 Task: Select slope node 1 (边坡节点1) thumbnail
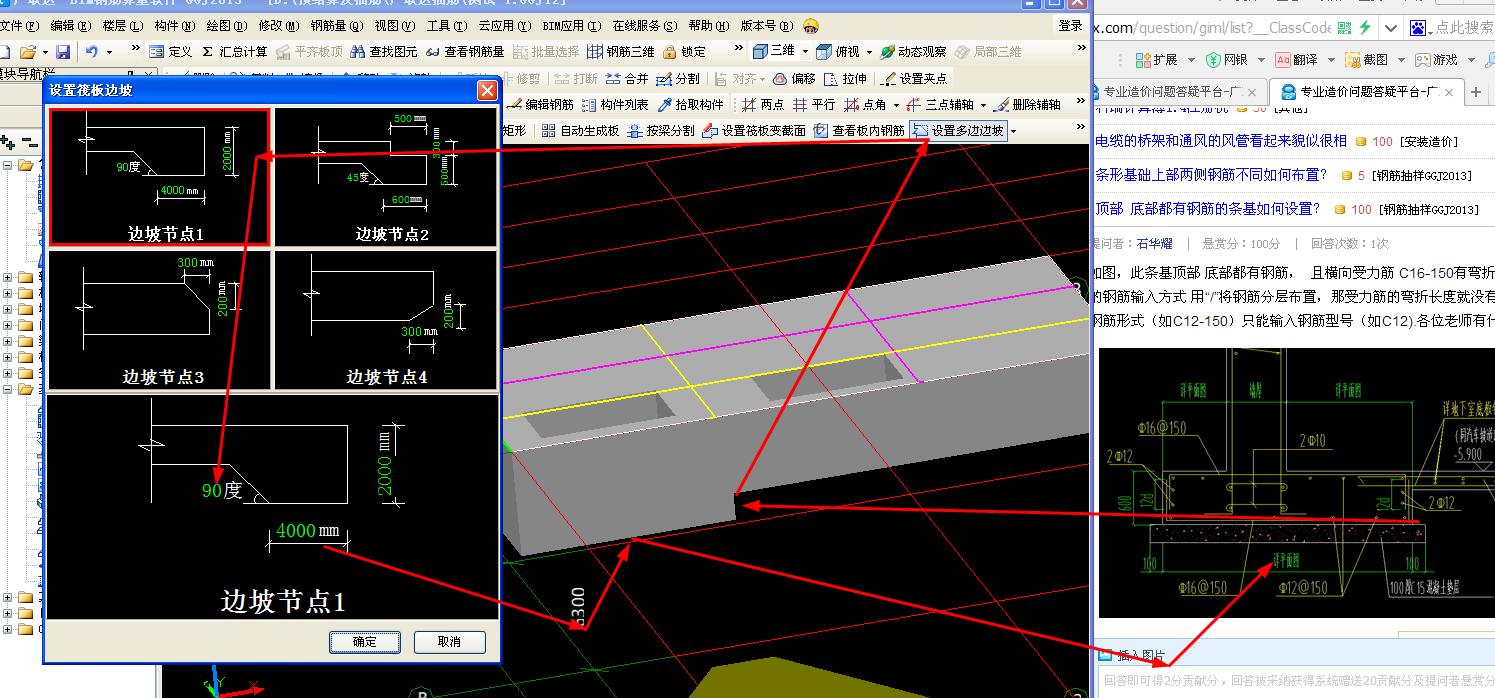point(160,177)
